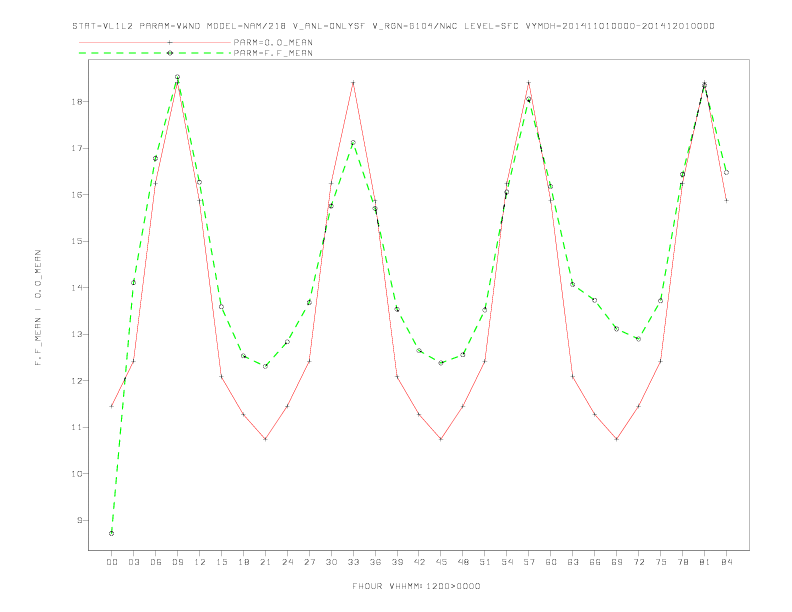The height and width of the screenshot is (612, 792).
Task: Click x-axis tick label 00
Action: pos(112,562)
